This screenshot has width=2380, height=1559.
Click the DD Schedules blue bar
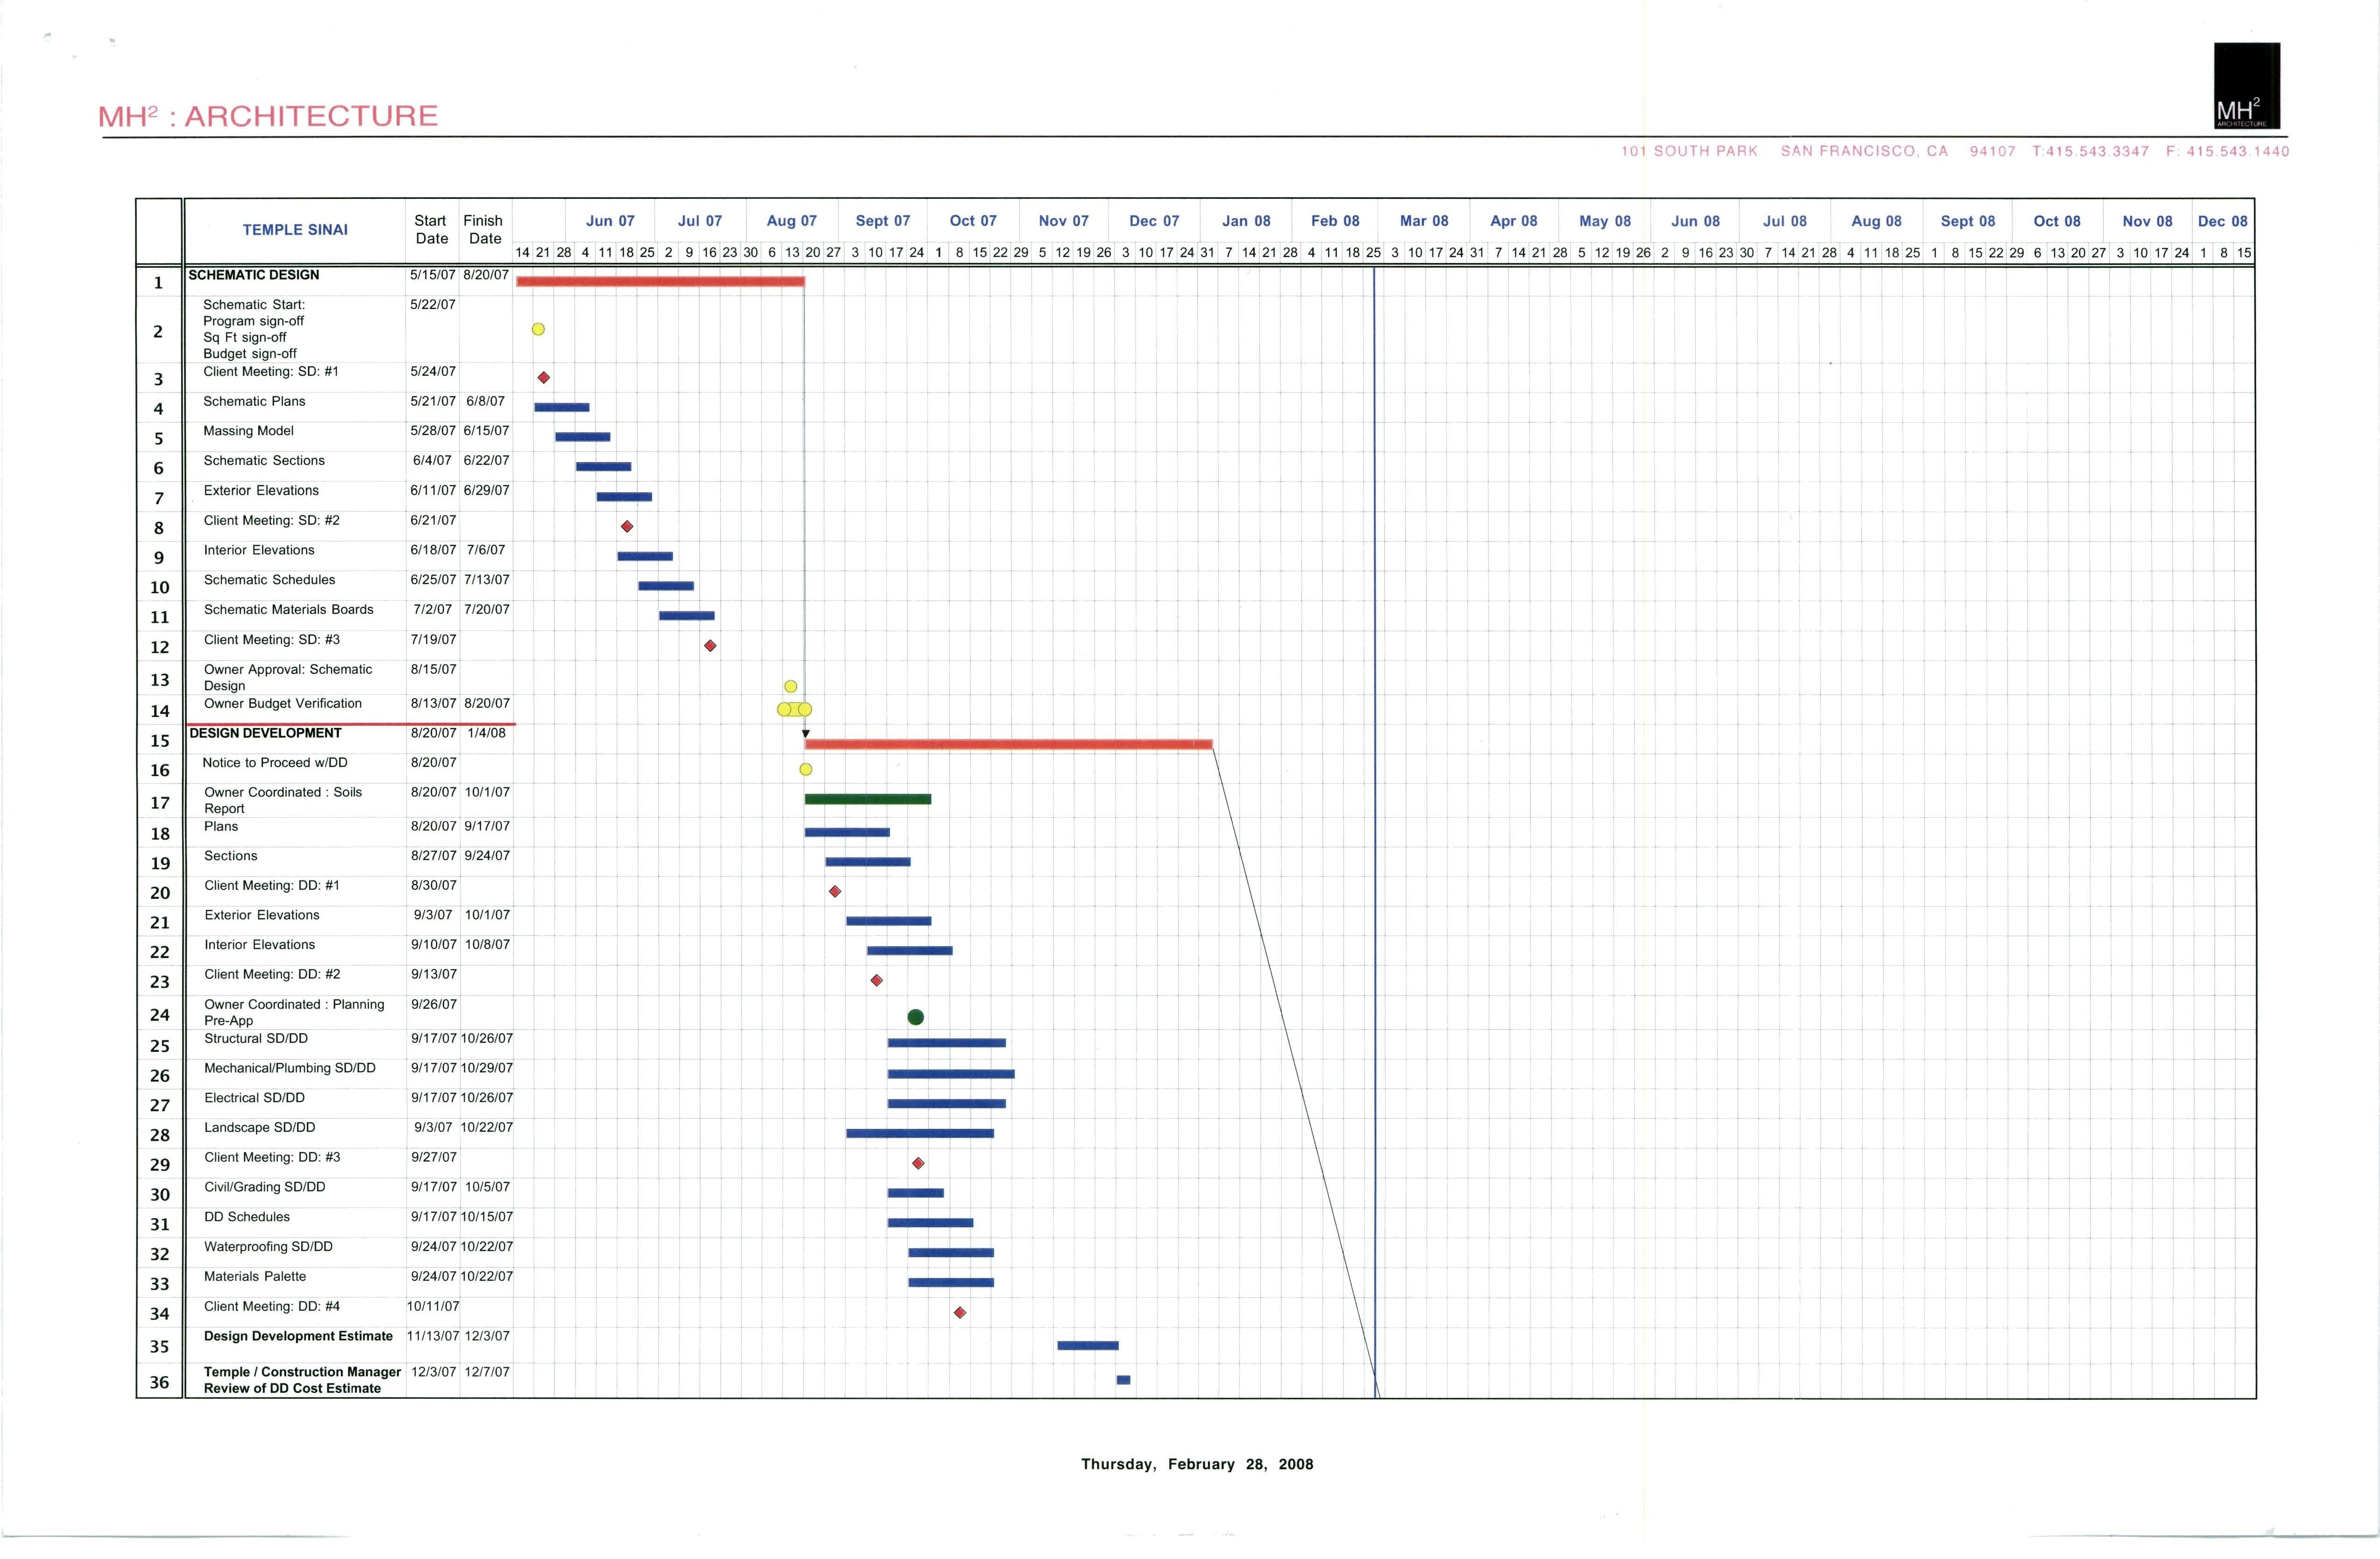[x=931, y=1223]
